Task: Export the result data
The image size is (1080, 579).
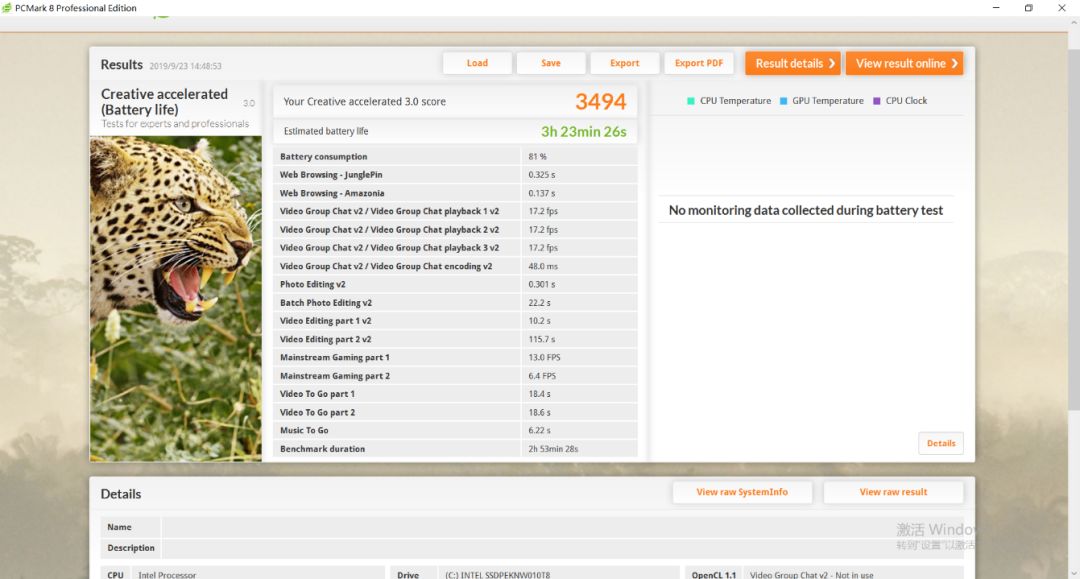Action: 625,63
